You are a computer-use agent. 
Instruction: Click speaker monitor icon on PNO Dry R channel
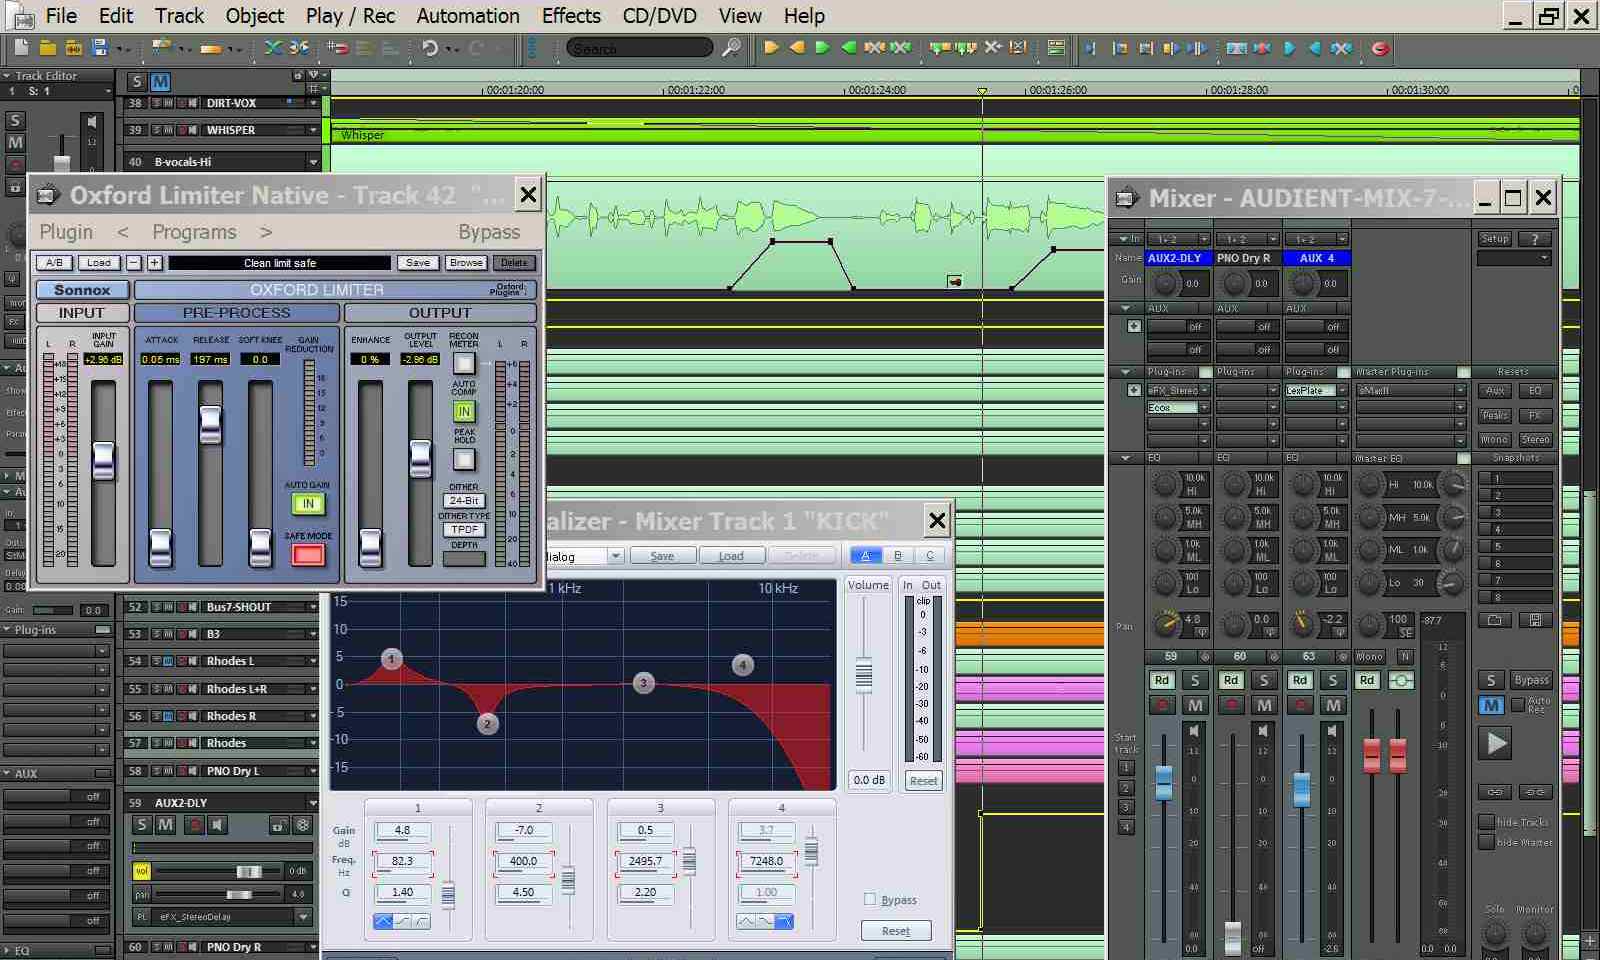click(x=1262, y=731)
